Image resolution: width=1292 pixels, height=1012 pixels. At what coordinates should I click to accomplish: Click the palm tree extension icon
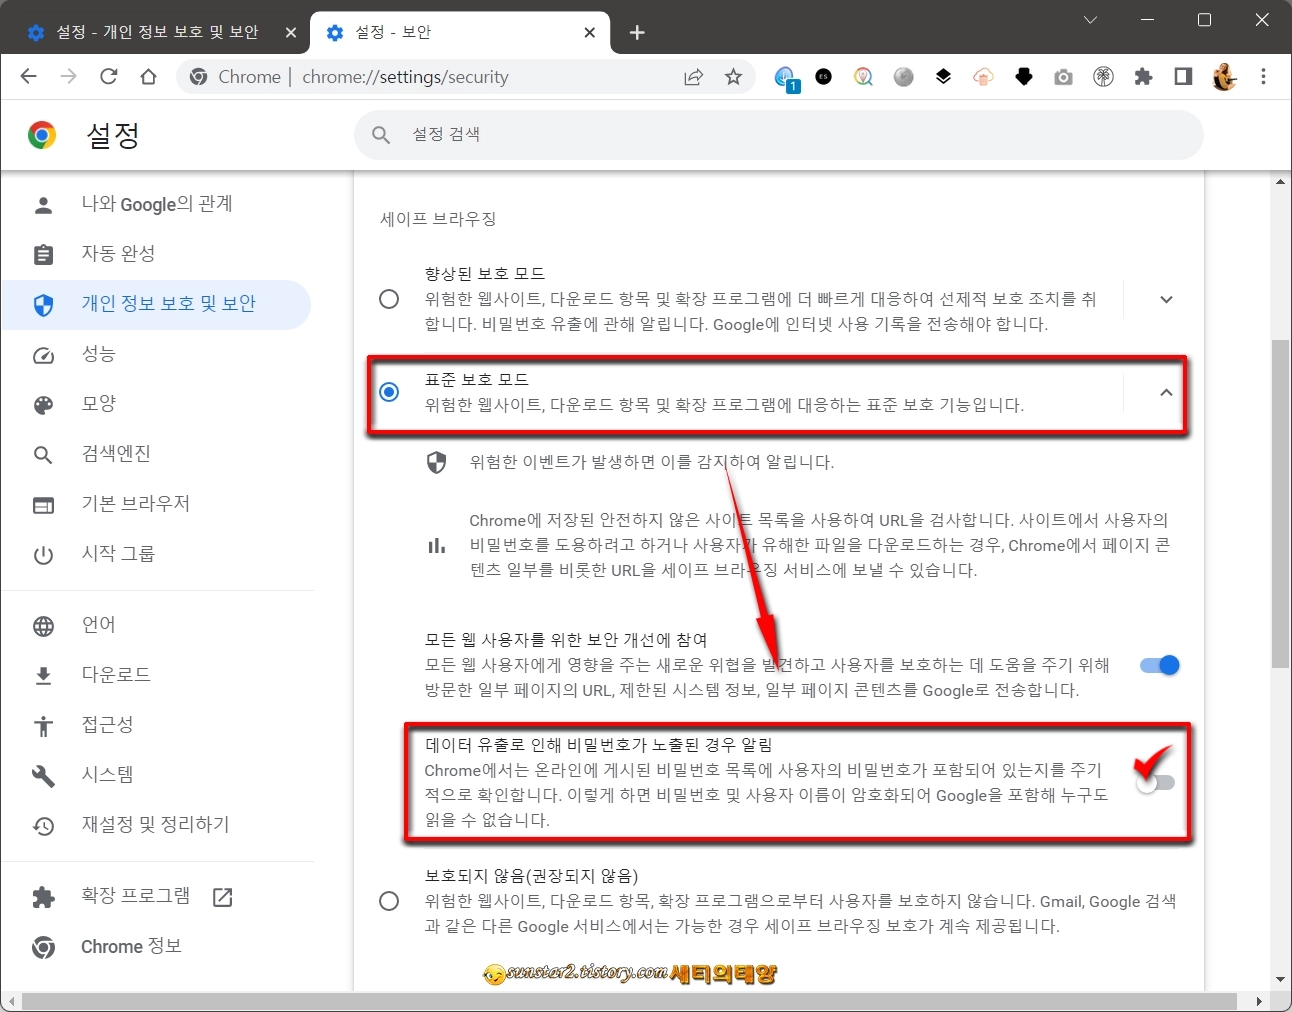click(1103, 76)
